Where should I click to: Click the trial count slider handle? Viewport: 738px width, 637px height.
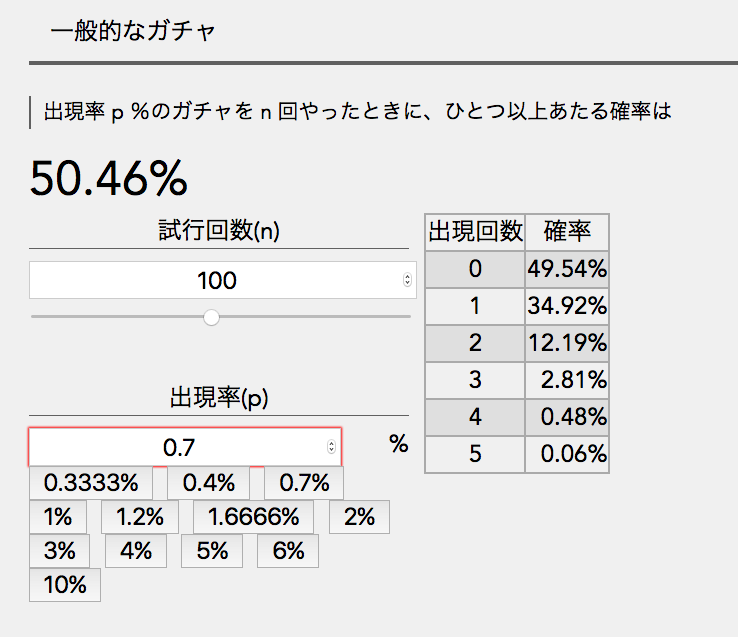[211, 317]
